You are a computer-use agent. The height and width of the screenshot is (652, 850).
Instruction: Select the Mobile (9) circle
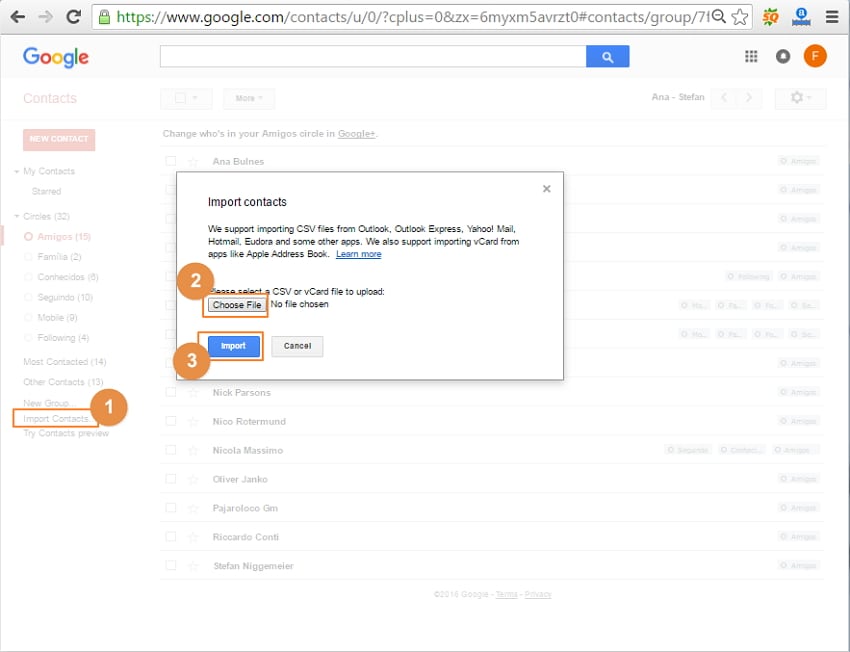57,318
